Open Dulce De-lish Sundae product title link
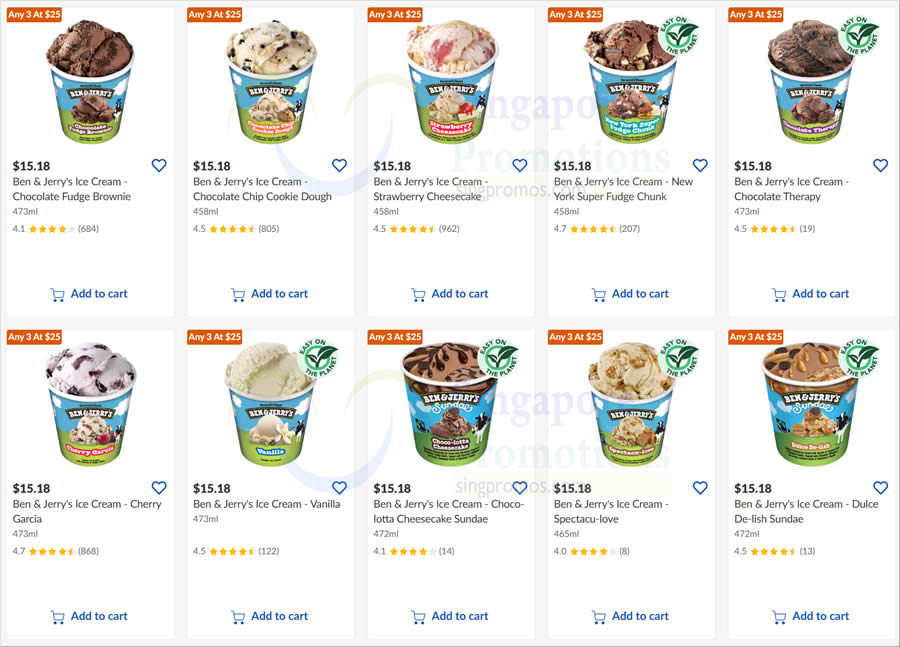The image size is (900, 647). (x=806, y=512)
